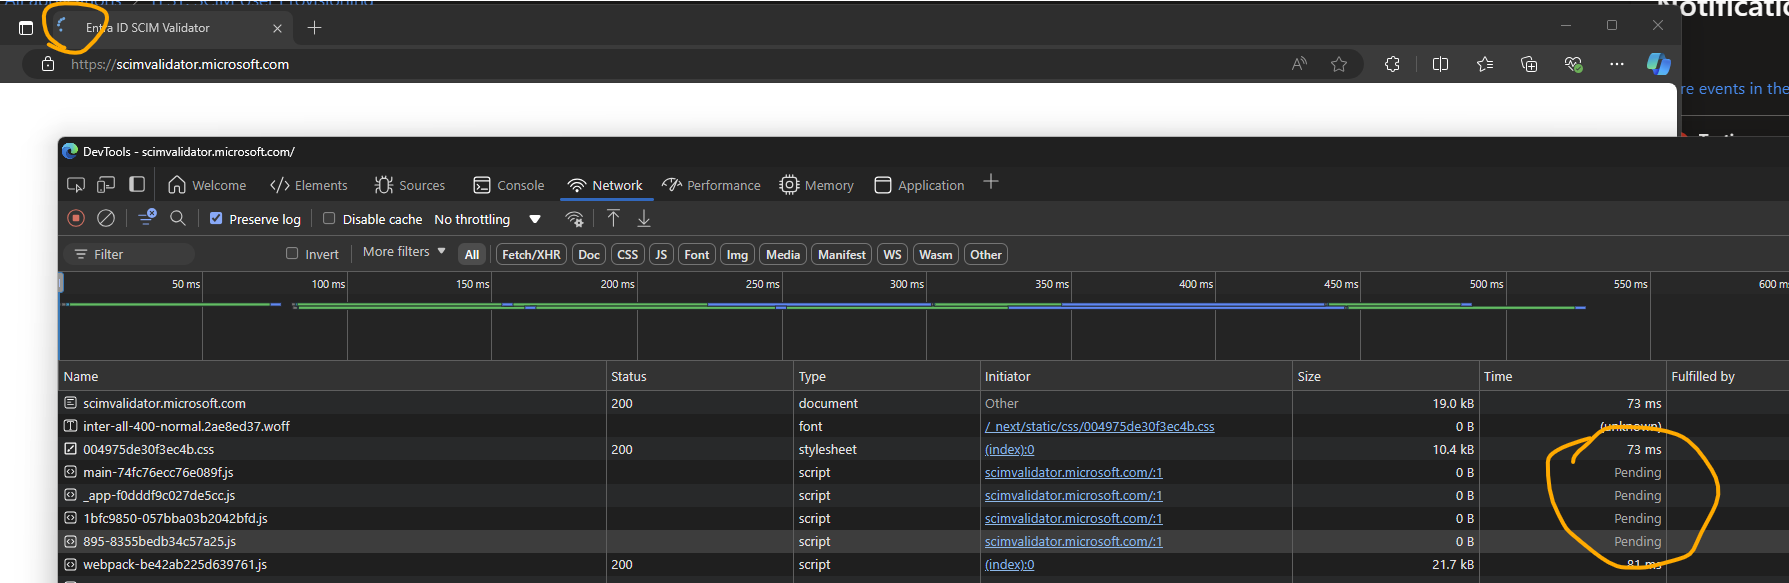Toggle Split screen icon in Edge toolbar
Screen dimensions: 1789x583
click(x=1440, y=64)
